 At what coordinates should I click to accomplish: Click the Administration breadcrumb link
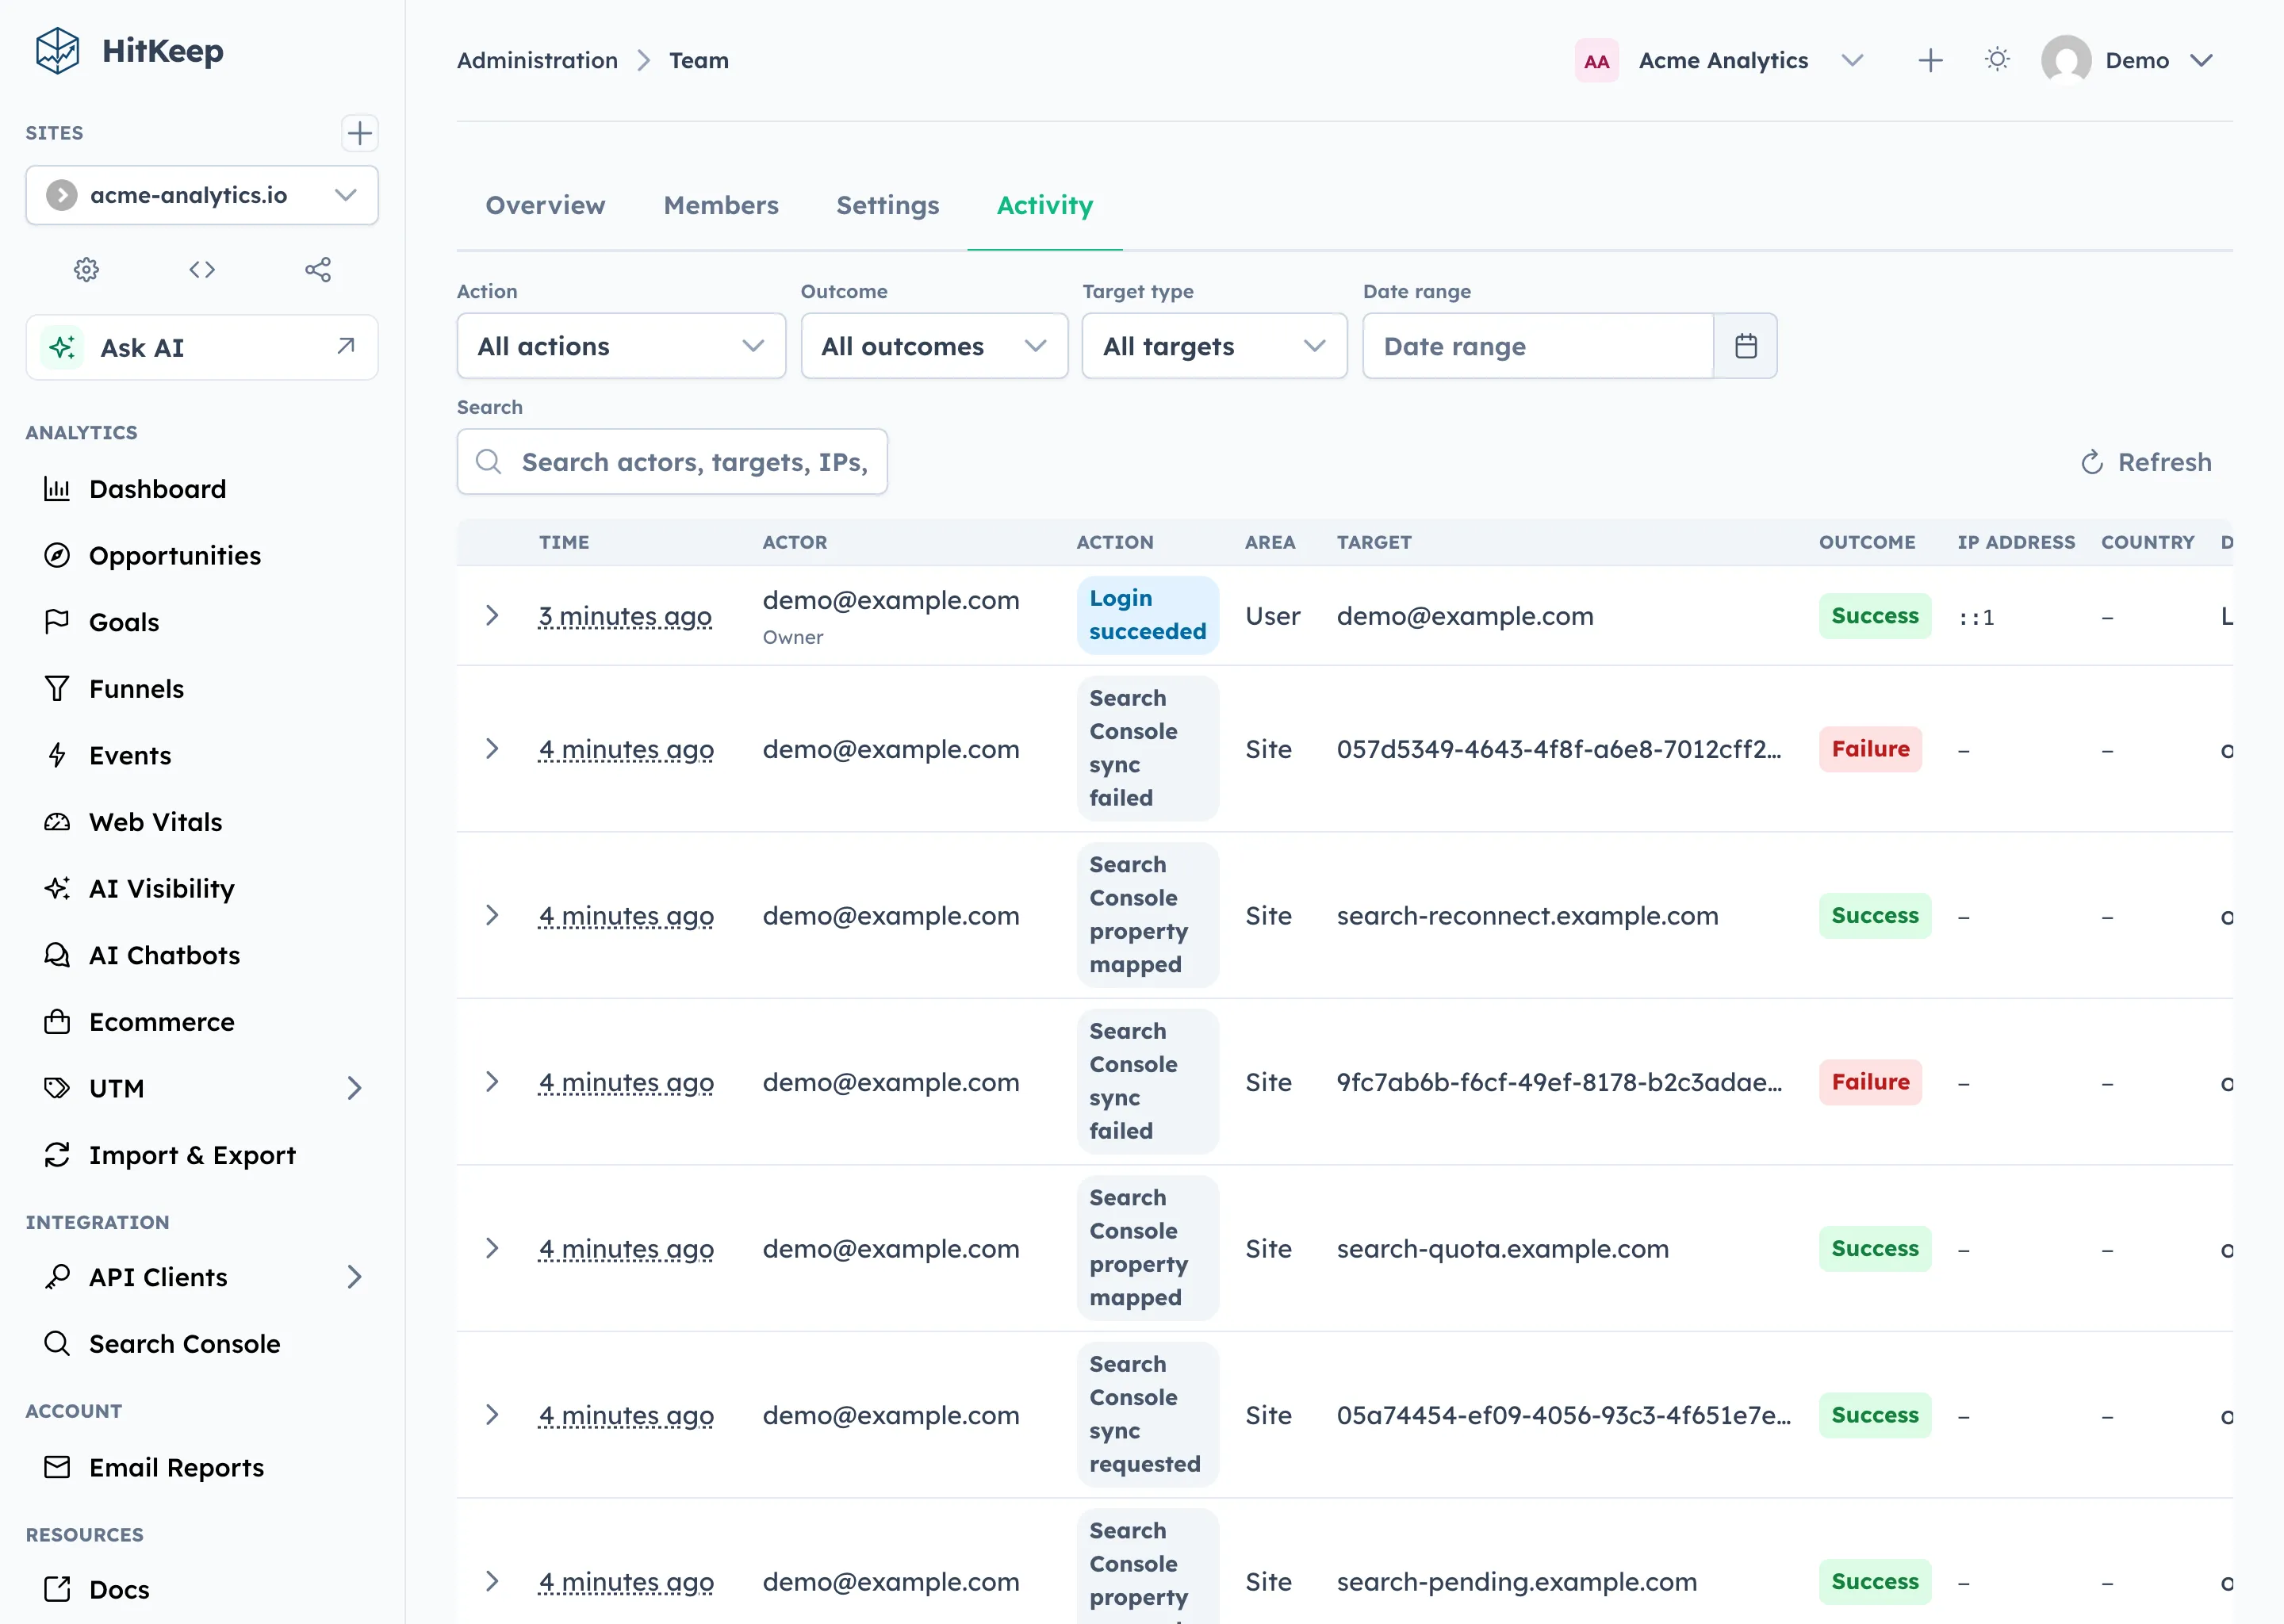[x=537, y=60]
